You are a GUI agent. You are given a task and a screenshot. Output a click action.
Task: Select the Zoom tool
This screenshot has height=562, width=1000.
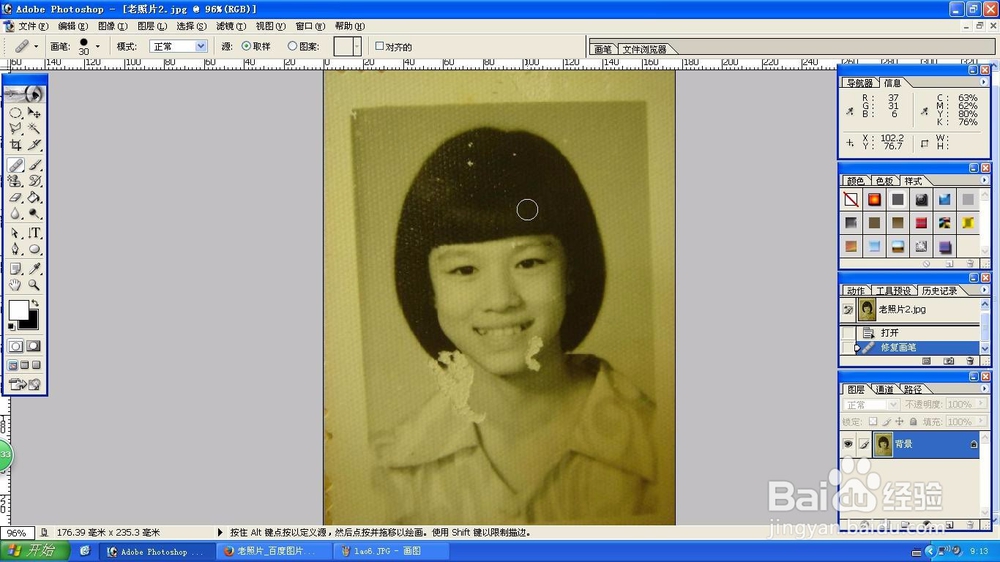click(34, 285)
